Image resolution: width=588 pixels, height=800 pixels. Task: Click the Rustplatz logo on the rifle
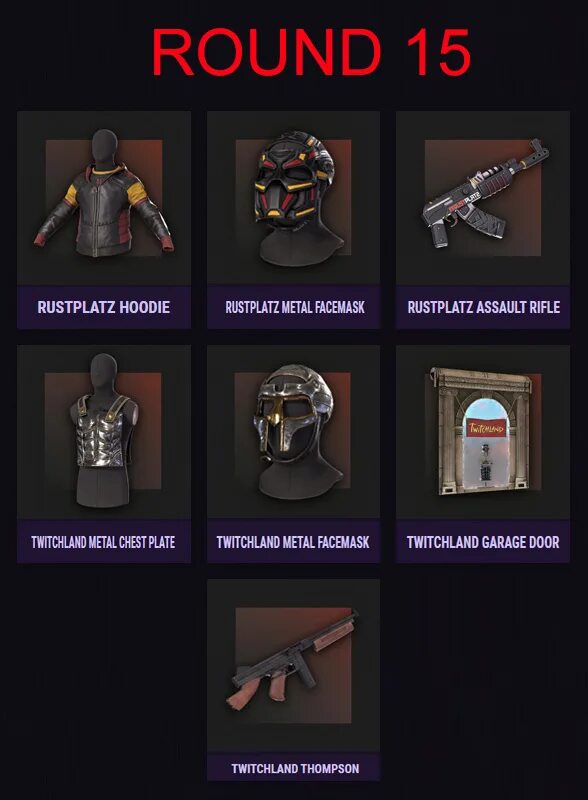click(x=464, y=205)
